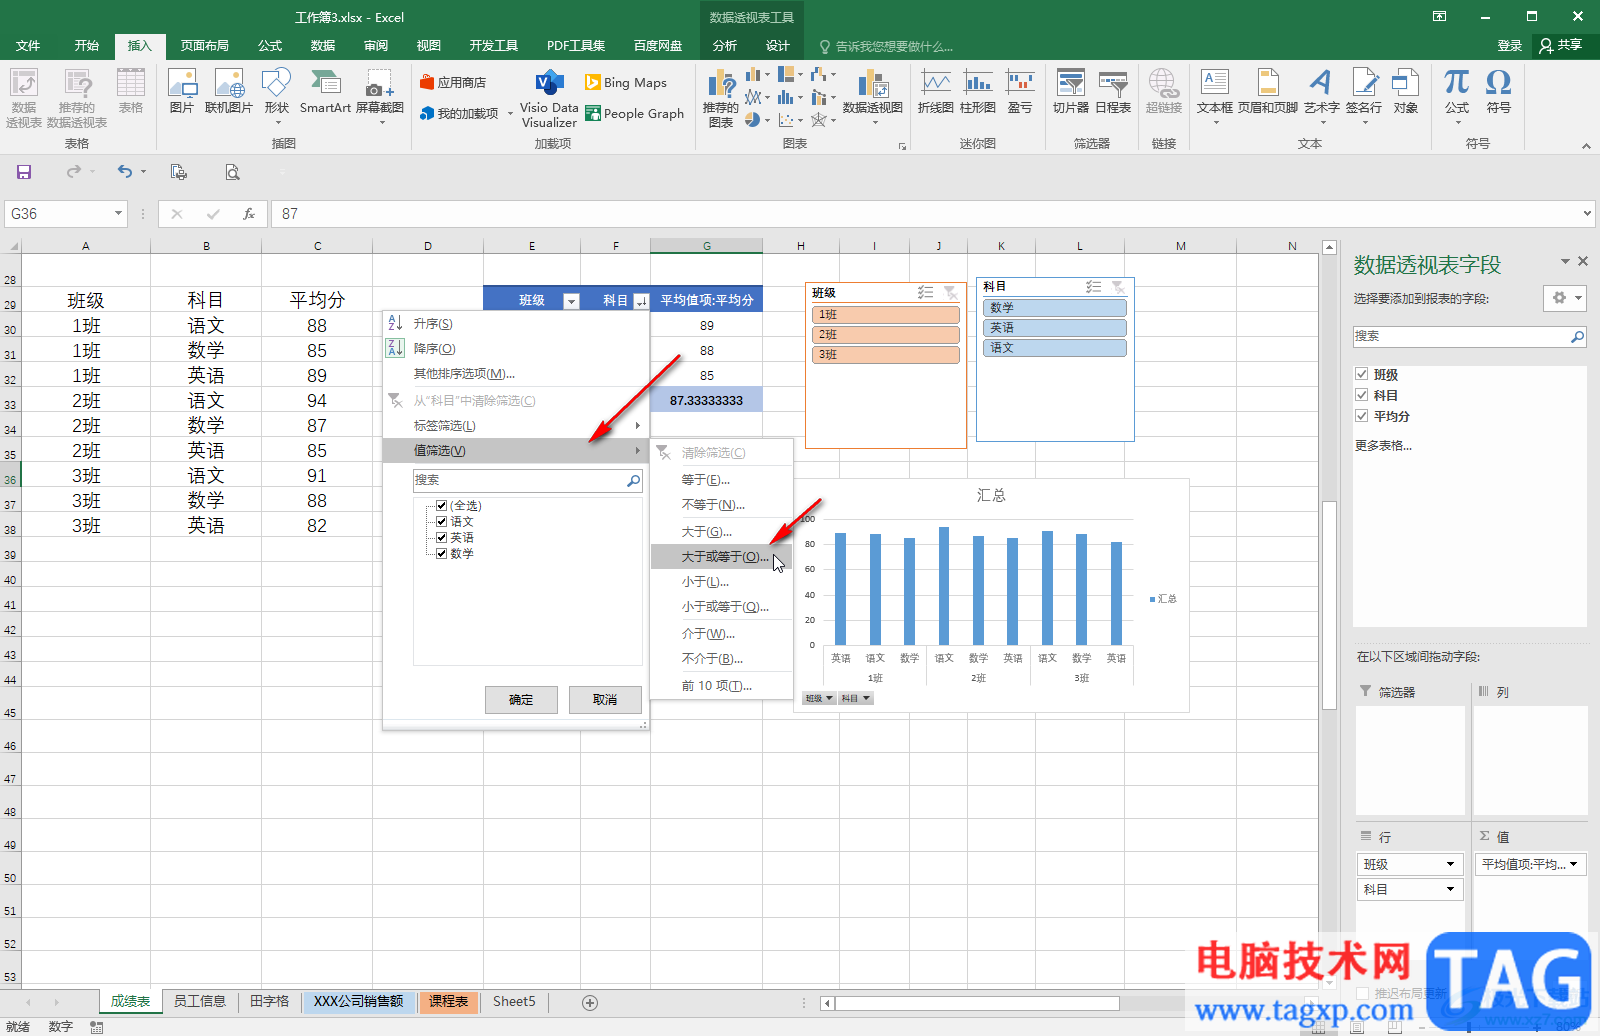Add header and footer
Screen dimensions: 1600x1036
tap(1267, 92)
